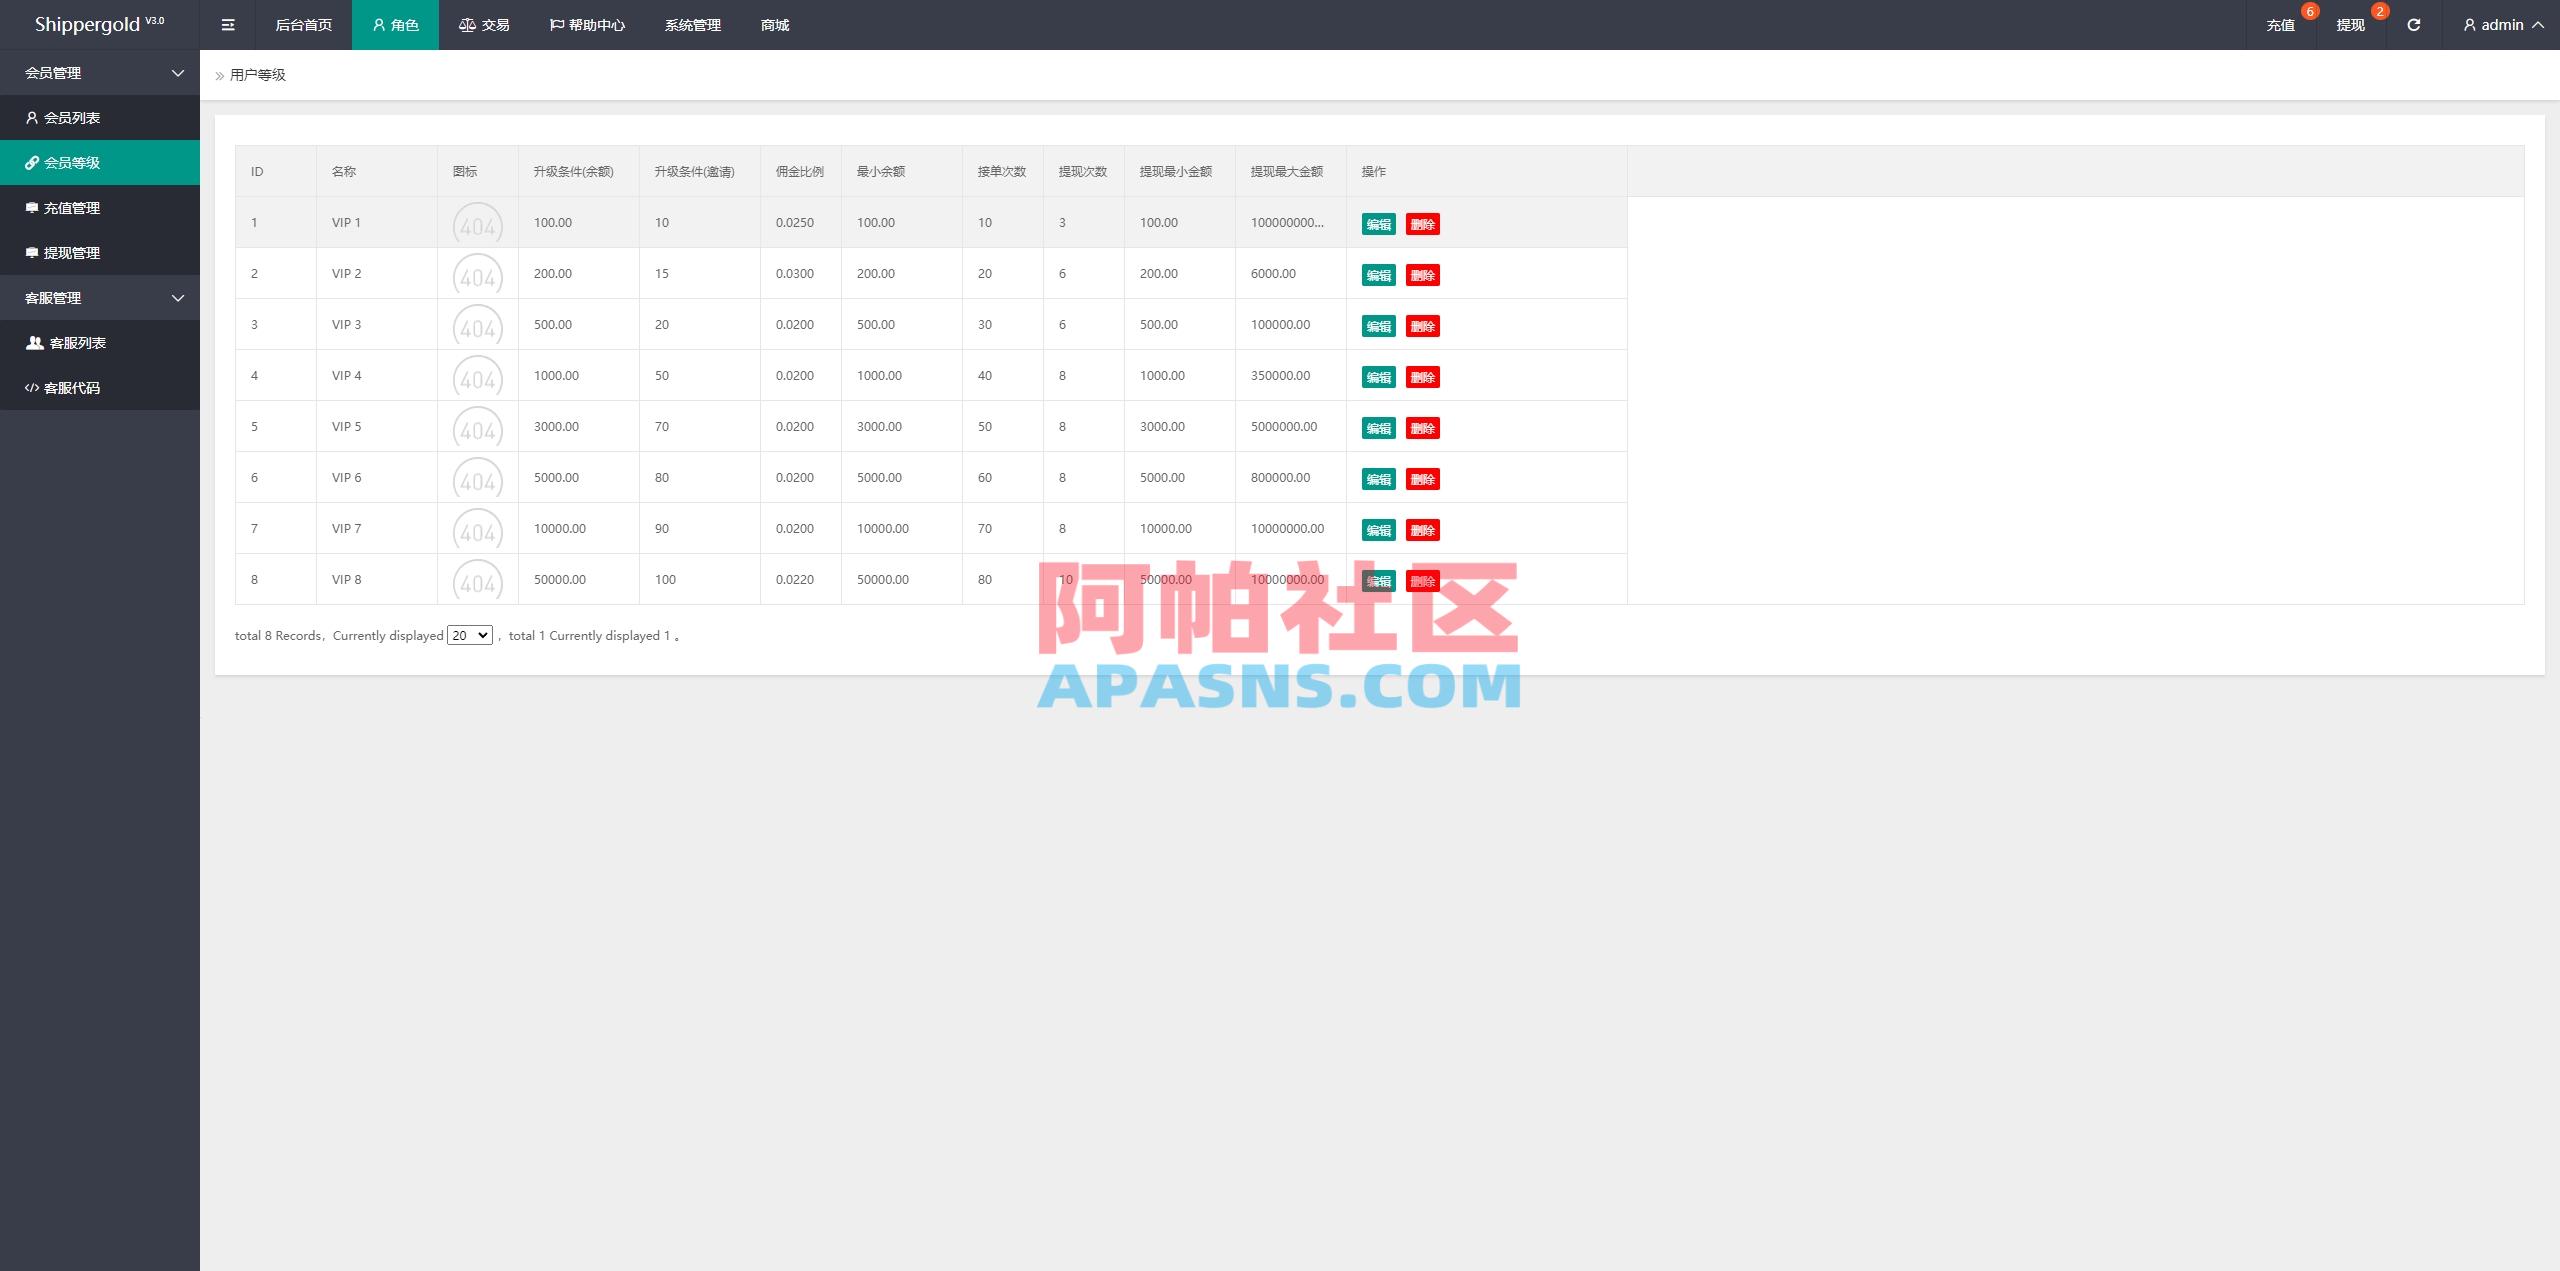The height and width of the screenshot is (1271, 2560).
Task: Select the 会员列表 person icon
Action: [x=31, y=117]
